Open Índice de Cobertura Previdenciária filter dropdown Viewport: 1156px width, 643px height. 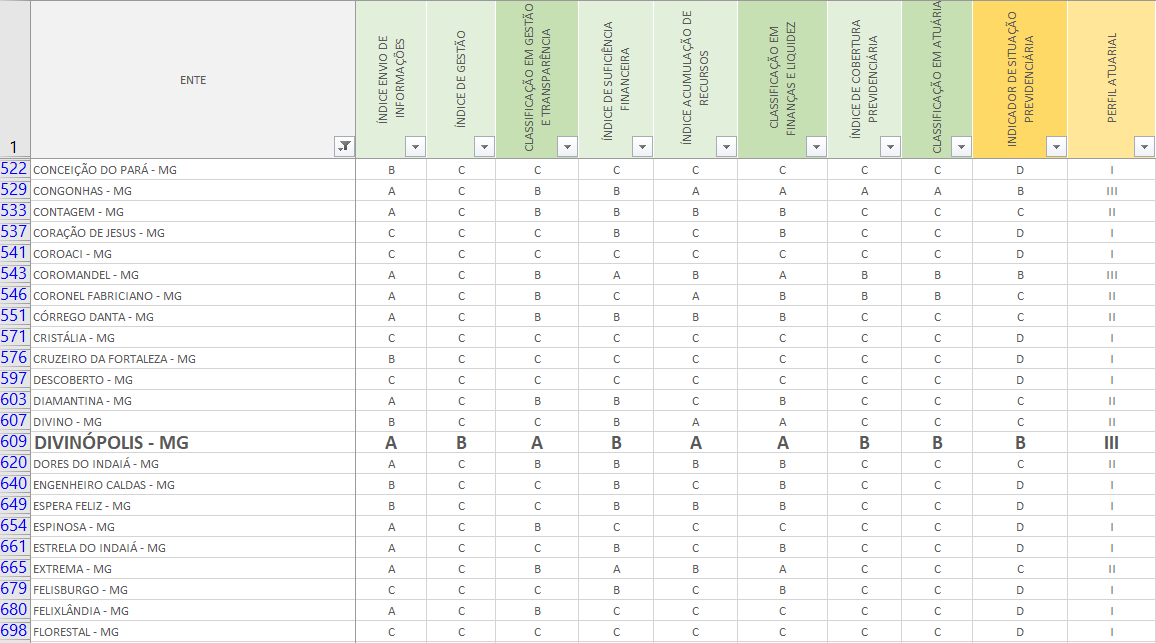click(x=890, y=147)
